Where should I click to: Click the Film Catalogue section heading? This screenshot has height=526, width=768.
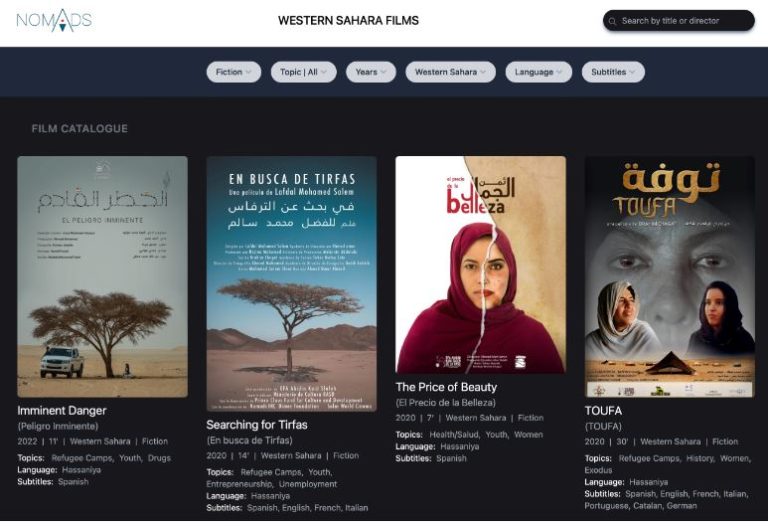pos(79,129)
